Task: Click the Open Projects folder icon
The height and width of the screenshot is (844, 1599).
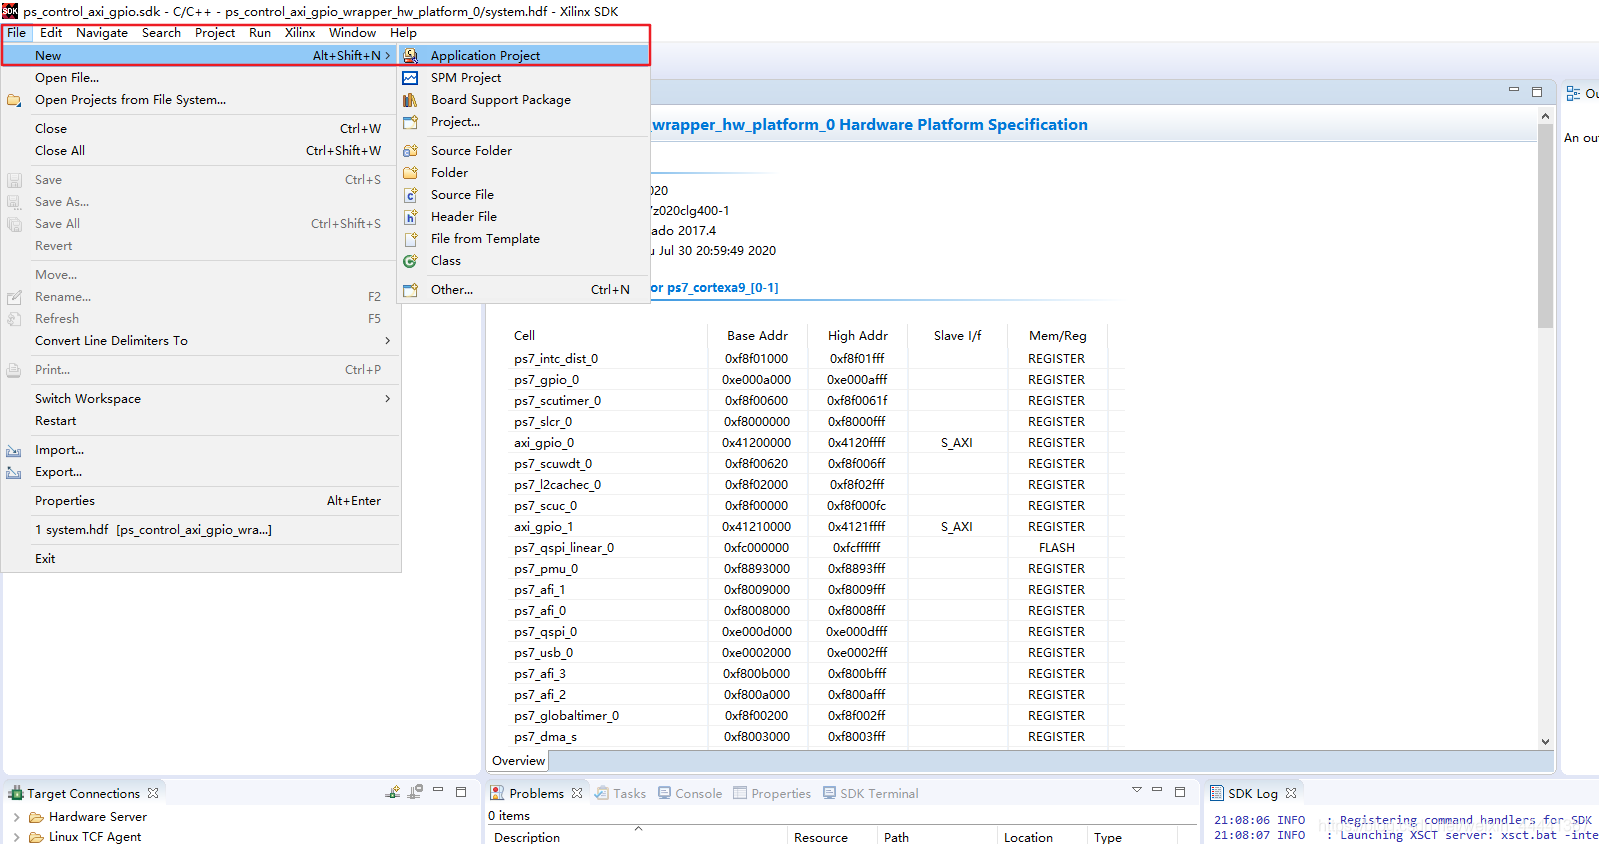Action: point(14,100)
